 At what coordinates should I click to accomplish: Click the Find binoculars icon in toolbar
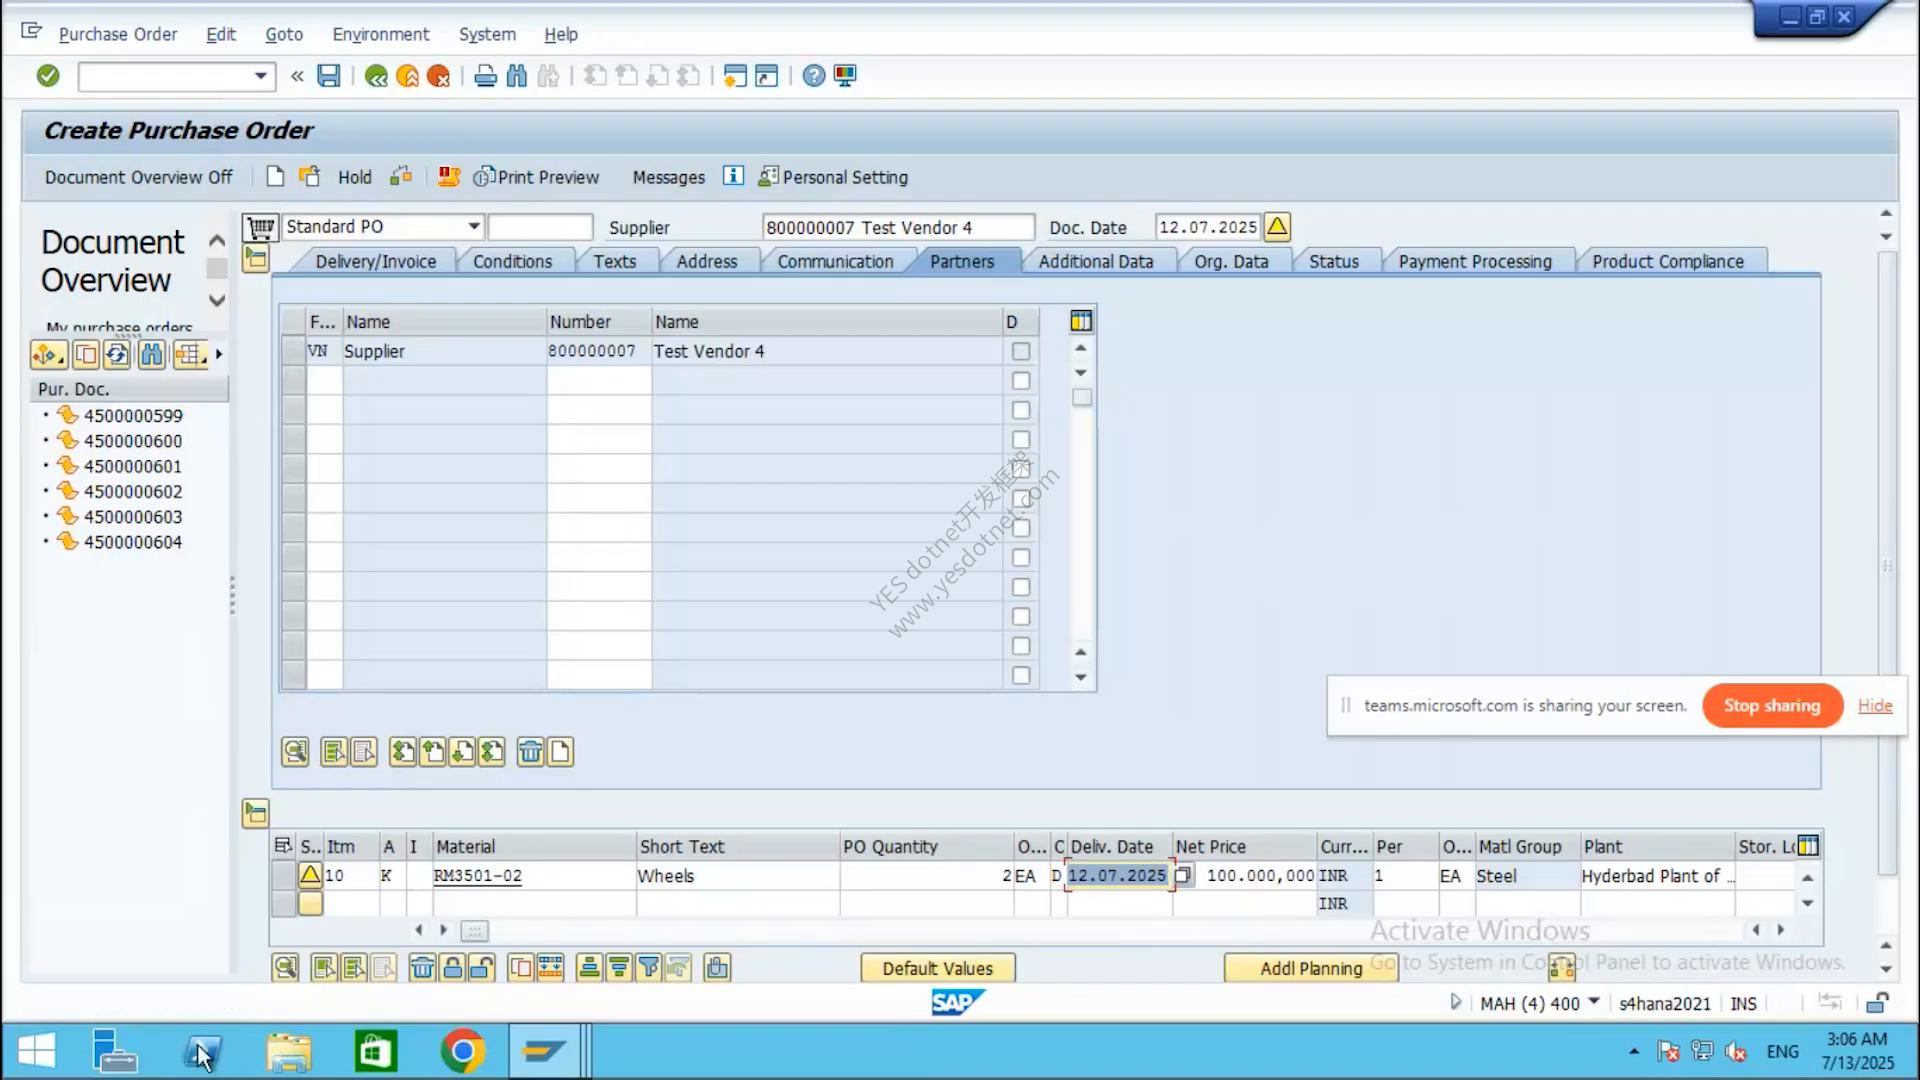516,76
